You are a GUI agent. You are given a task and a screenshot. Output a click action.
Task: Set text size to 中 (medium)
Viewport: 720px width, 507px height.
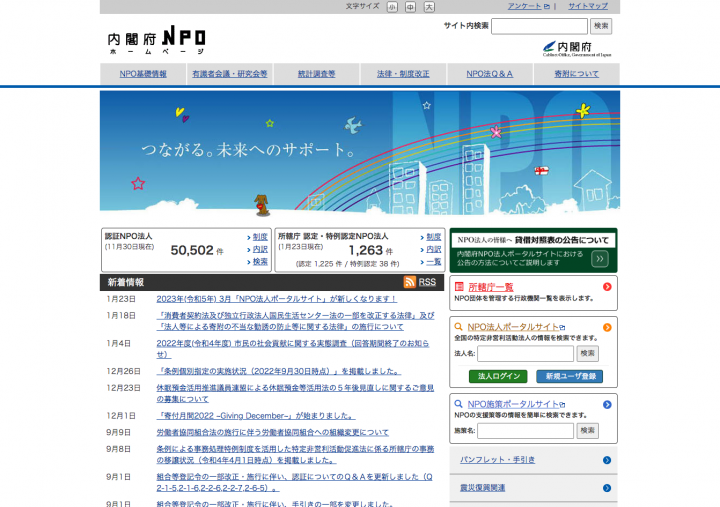(410, 7)
